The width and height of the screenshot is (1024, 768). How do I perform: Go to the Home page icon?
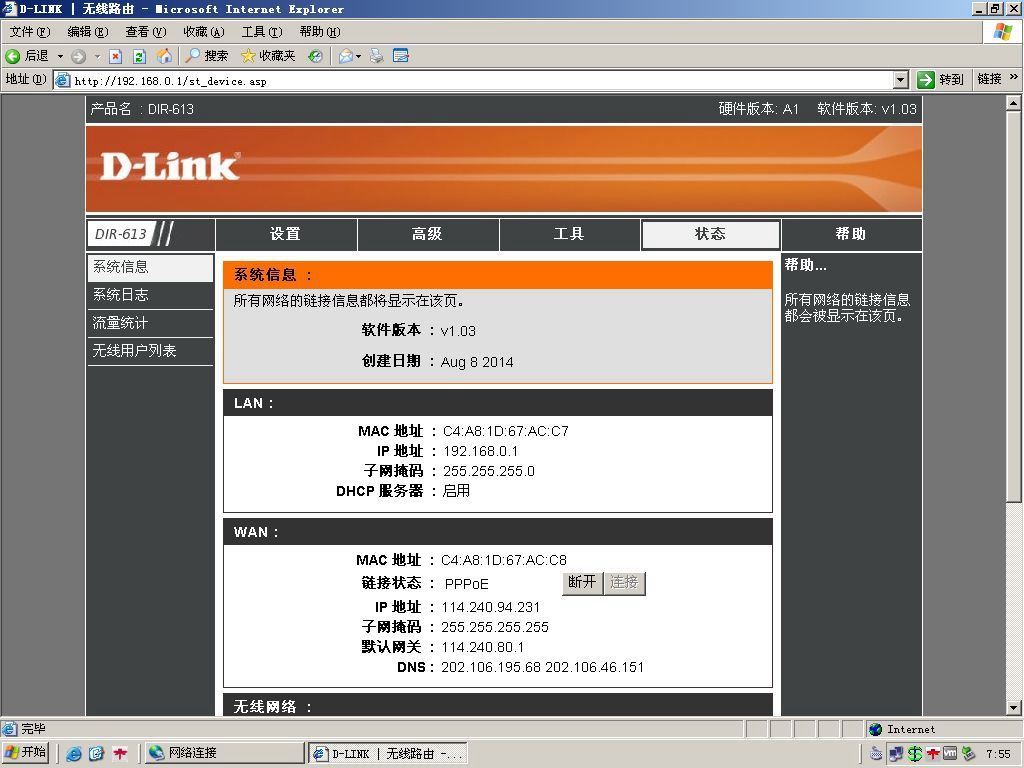click(x=164, y=56)
